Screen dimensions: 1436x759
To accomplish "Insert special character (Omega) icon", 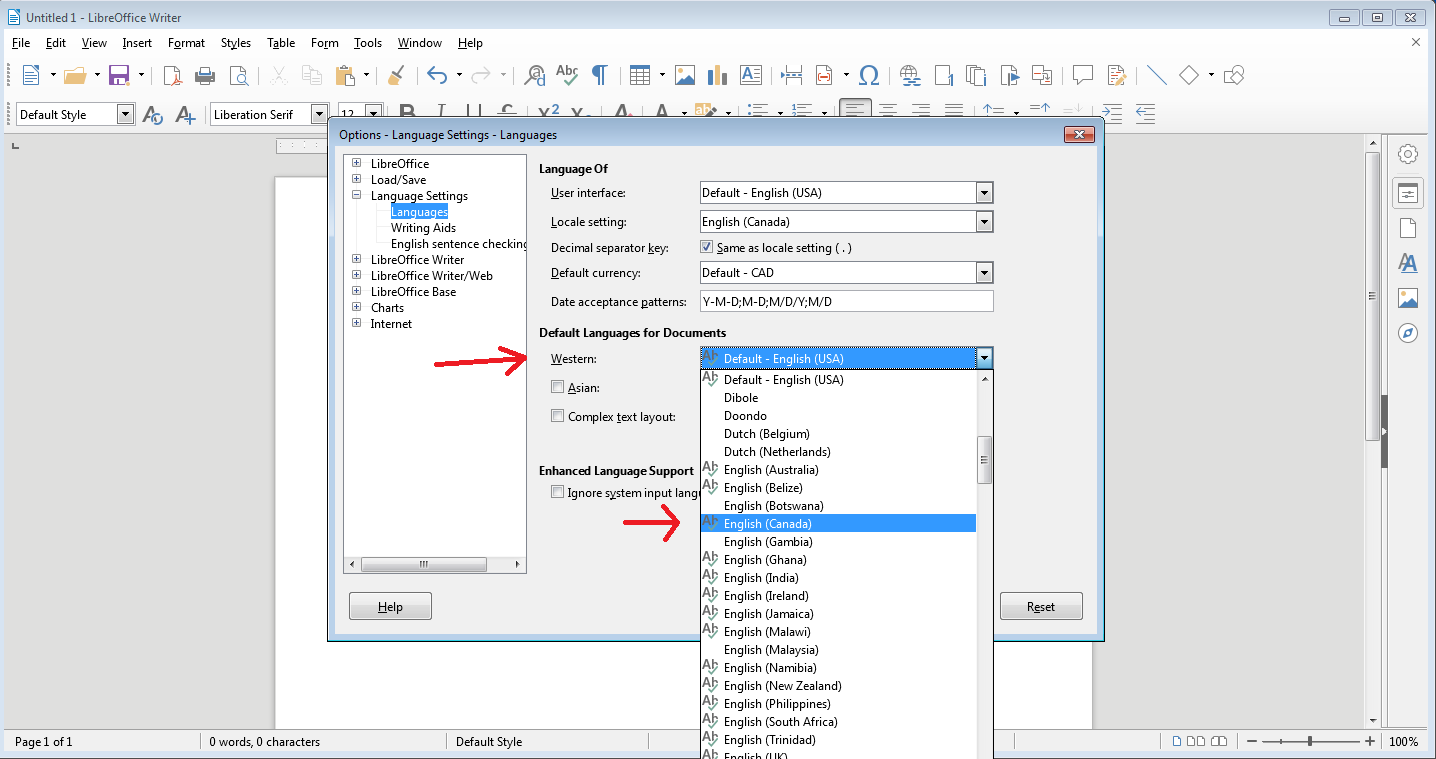I will tap(869, 75).
